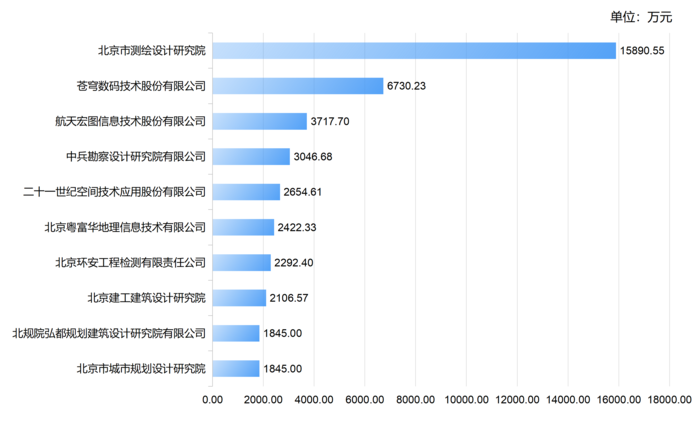Click the bar valued 2292.40

point(242,263)
